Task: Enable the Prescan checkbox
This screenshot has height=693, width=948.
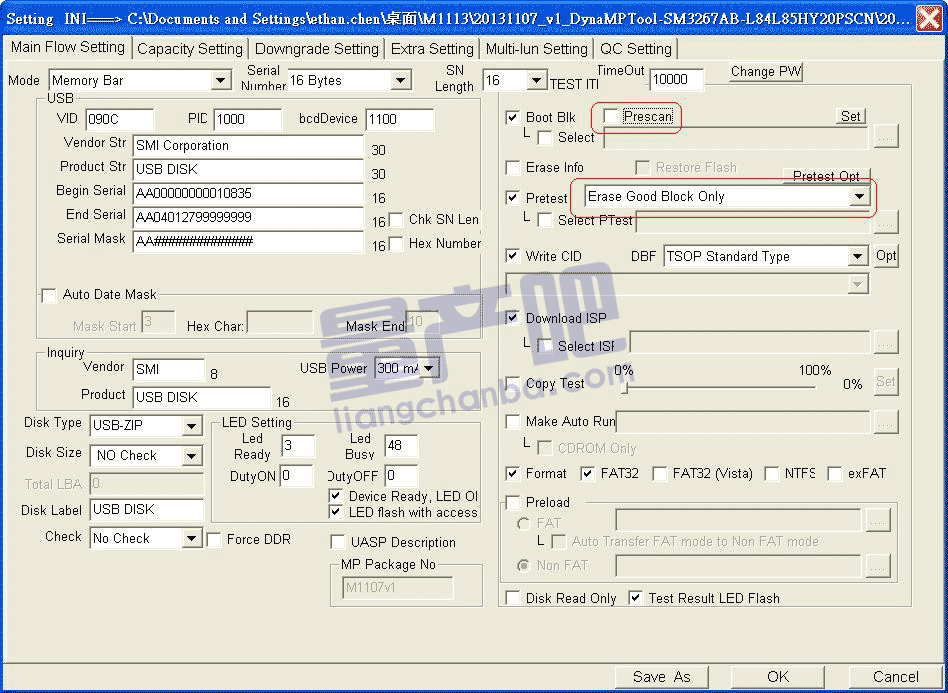Action: coord(611,117)
